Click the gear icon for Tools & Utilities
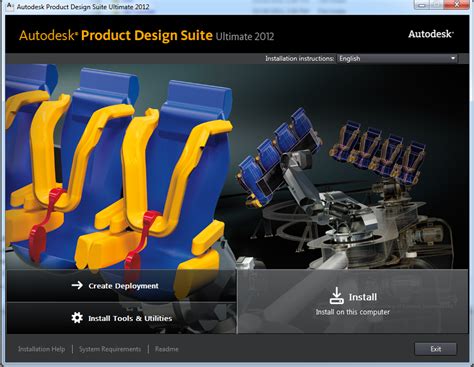The image size is (474, 367). 77,317
